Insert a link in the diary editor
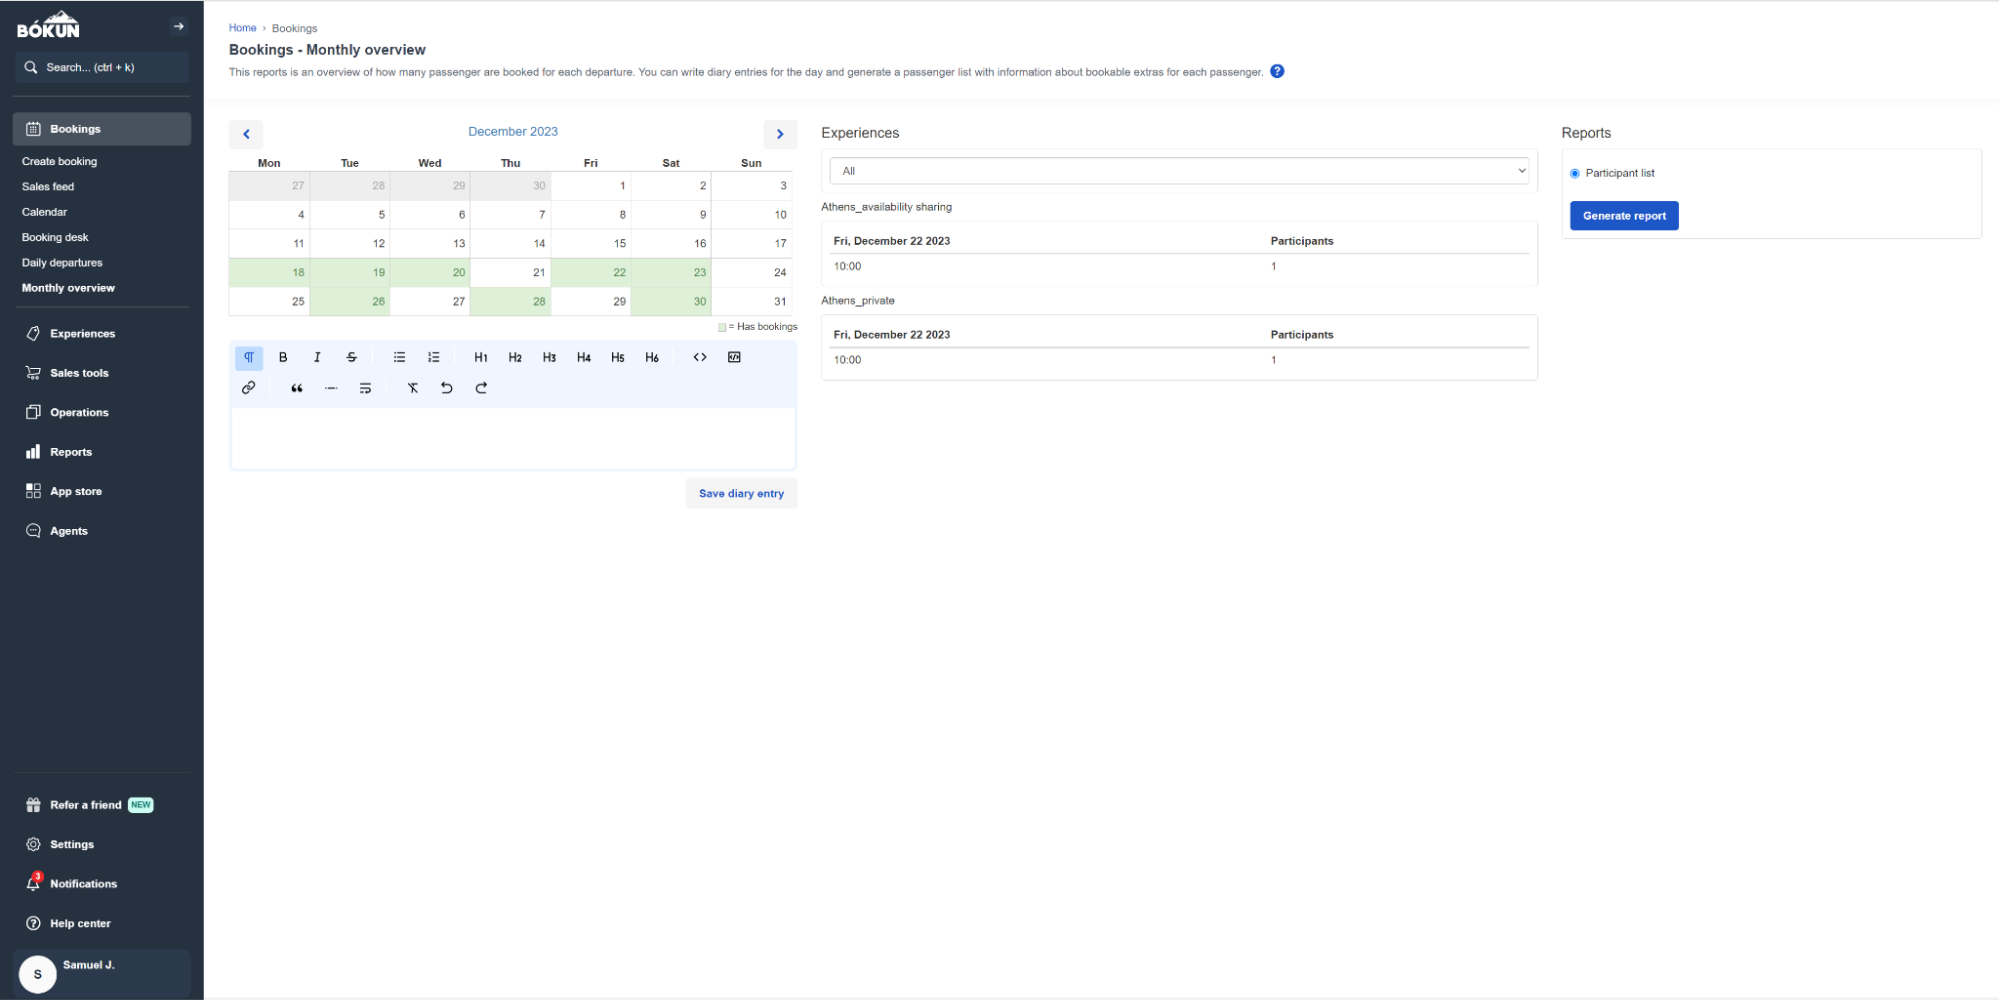The width and height of the screenshot is (1999, 1001). tap(249, 388)
